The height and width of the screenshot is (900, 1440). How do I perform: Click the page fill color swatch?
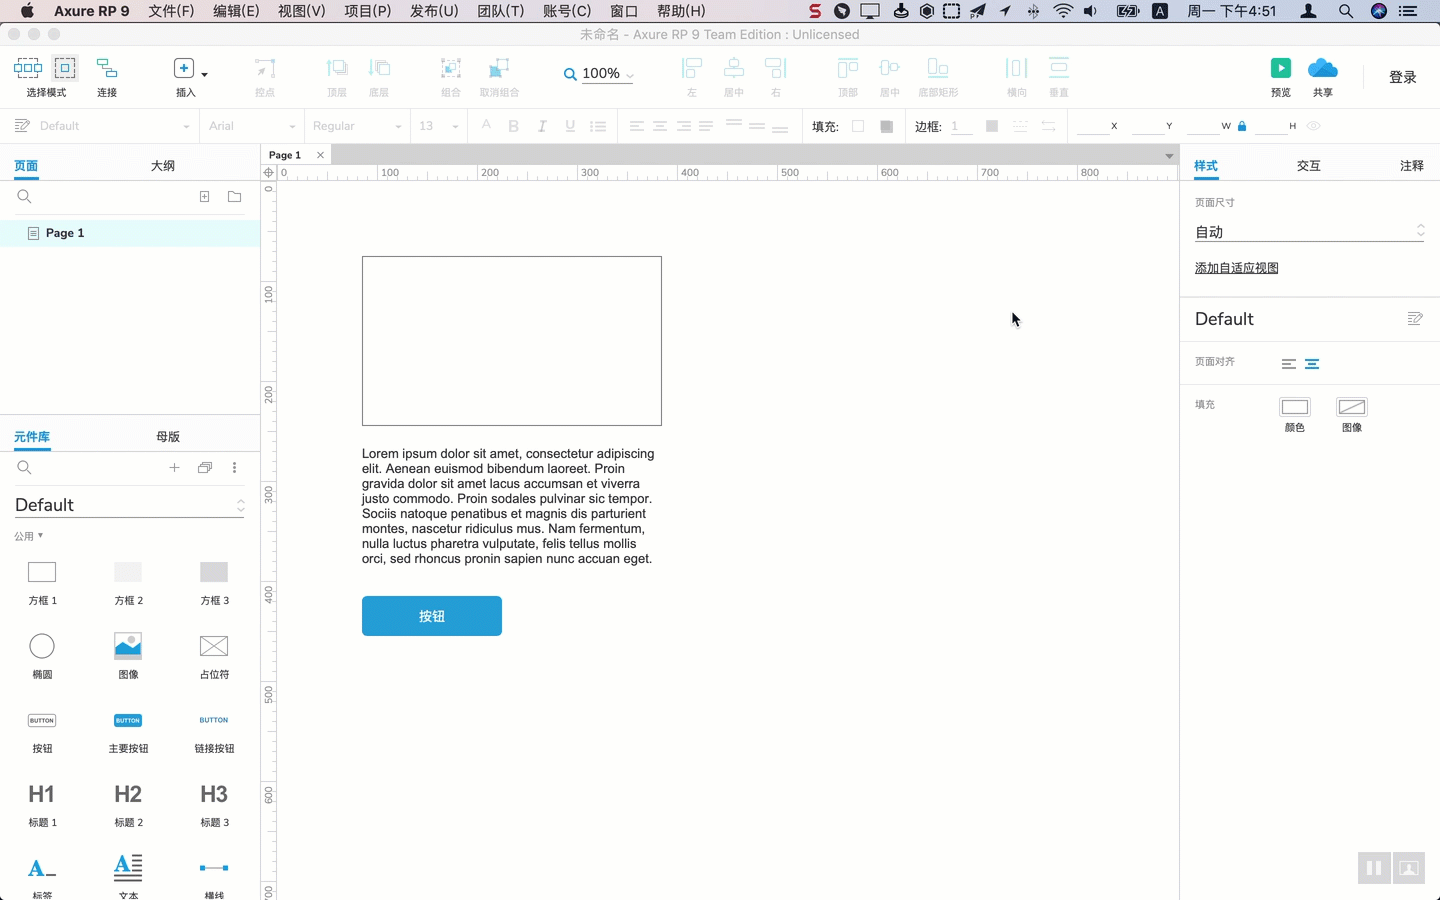pos(1294,407)
